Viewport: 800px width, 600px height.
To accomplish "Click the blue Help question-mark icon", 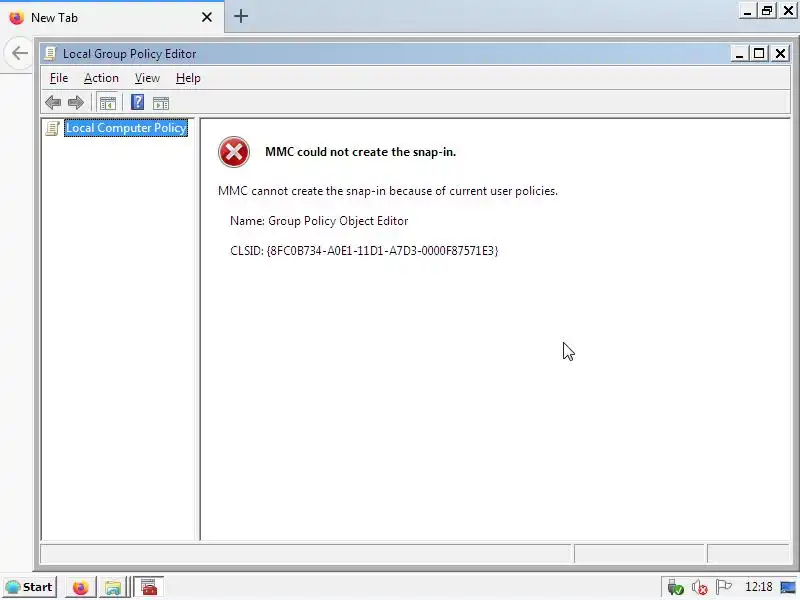I will (x=137, y=102).
